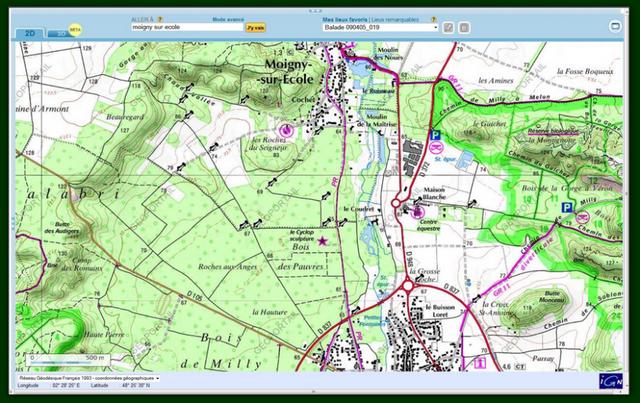Click the 'Moulin de la Maîtrise' label
640x403 pixels.
[376, 120]
